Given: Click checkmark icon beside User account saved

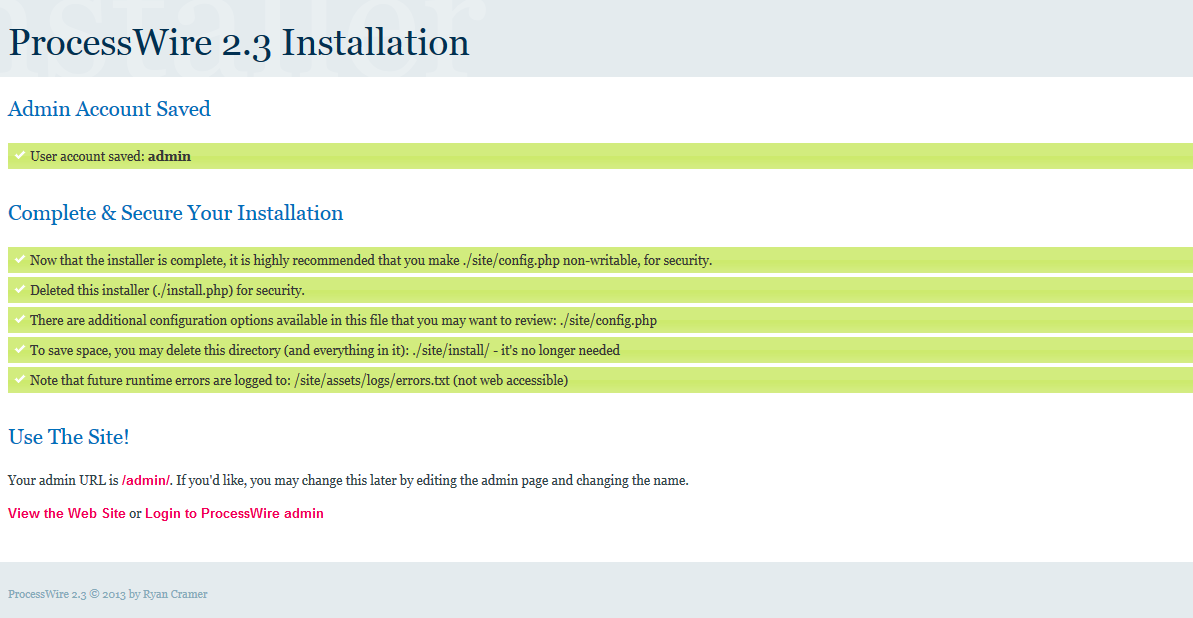Looking at the screenshot, I should [19, 155].
